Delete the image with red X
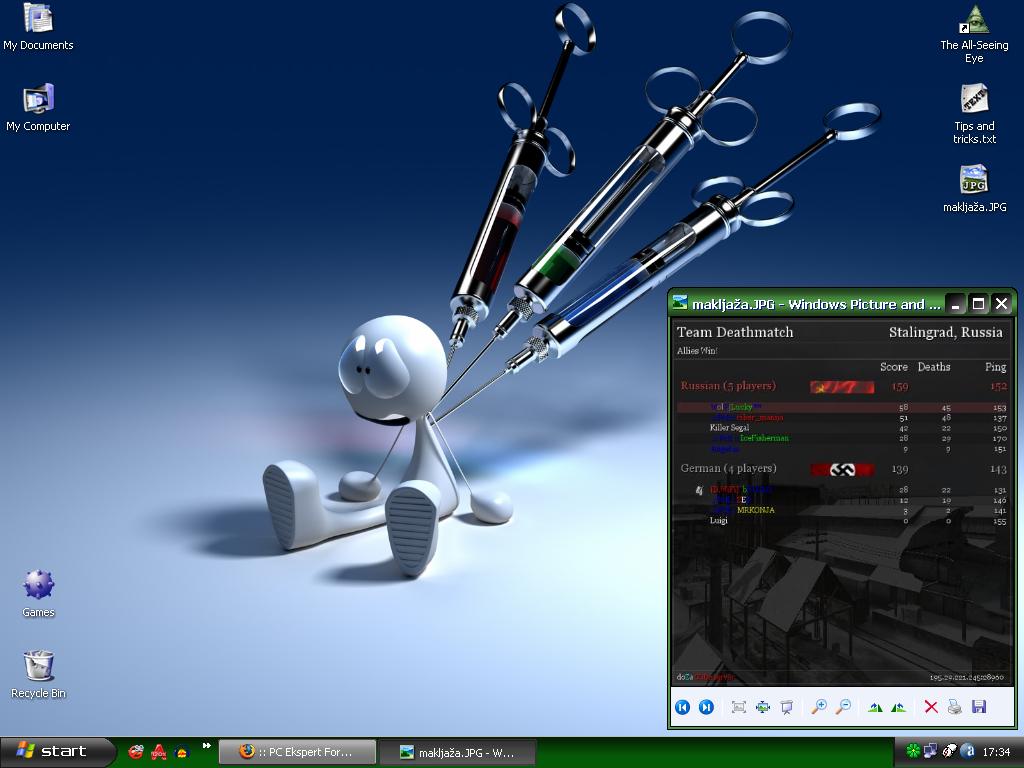 [x=931, y=707]
